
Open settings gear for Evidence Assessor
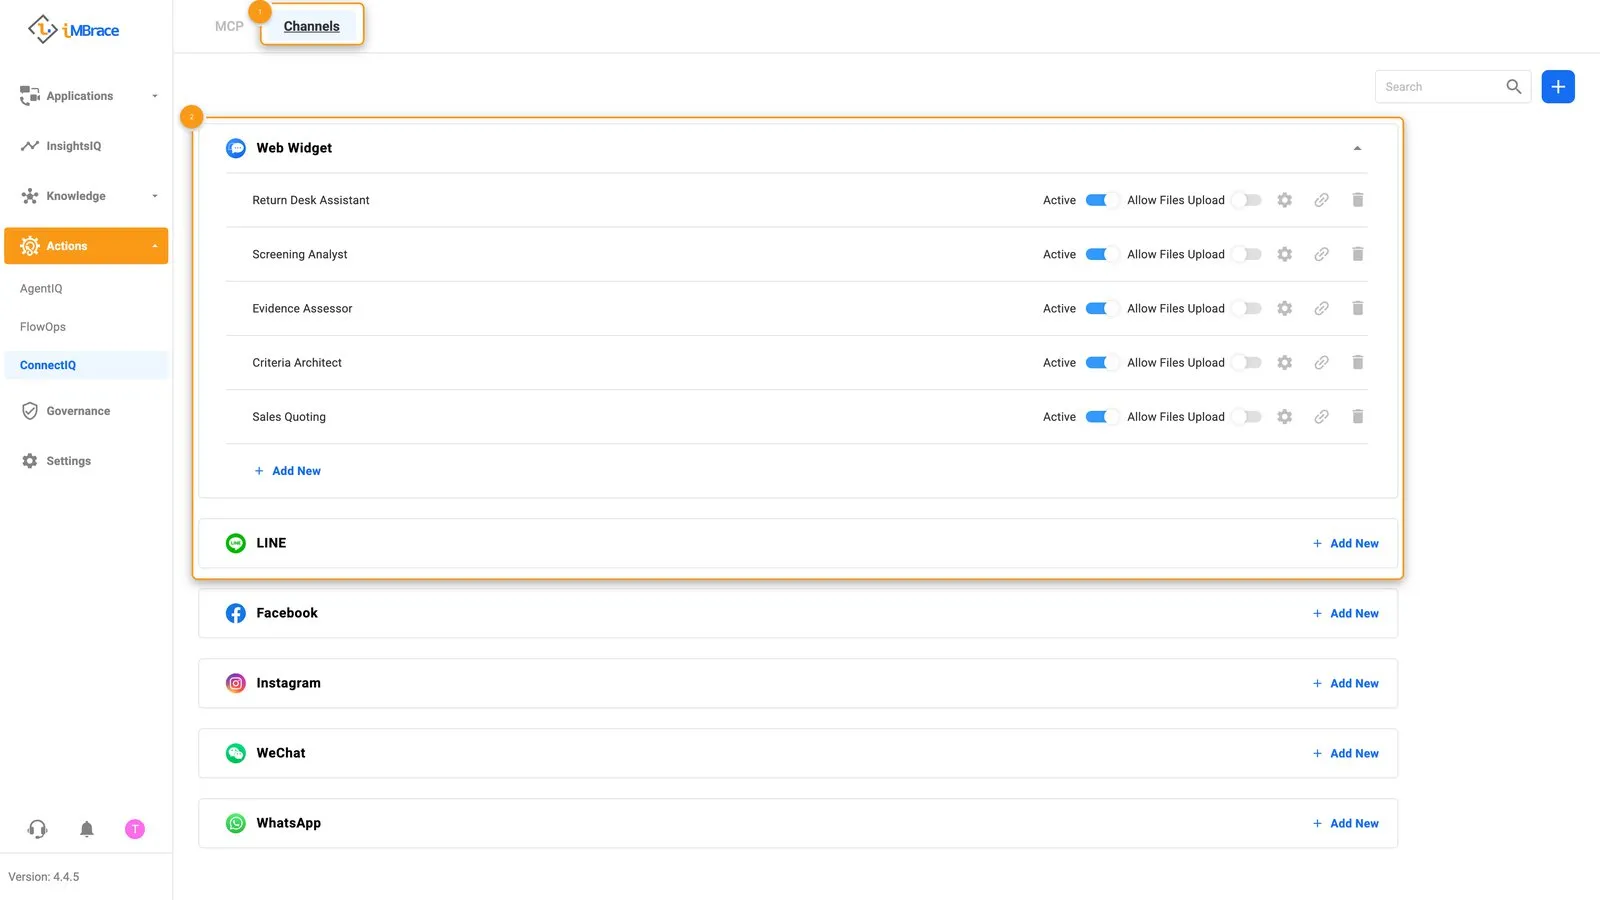click(x=1285, y=308)
